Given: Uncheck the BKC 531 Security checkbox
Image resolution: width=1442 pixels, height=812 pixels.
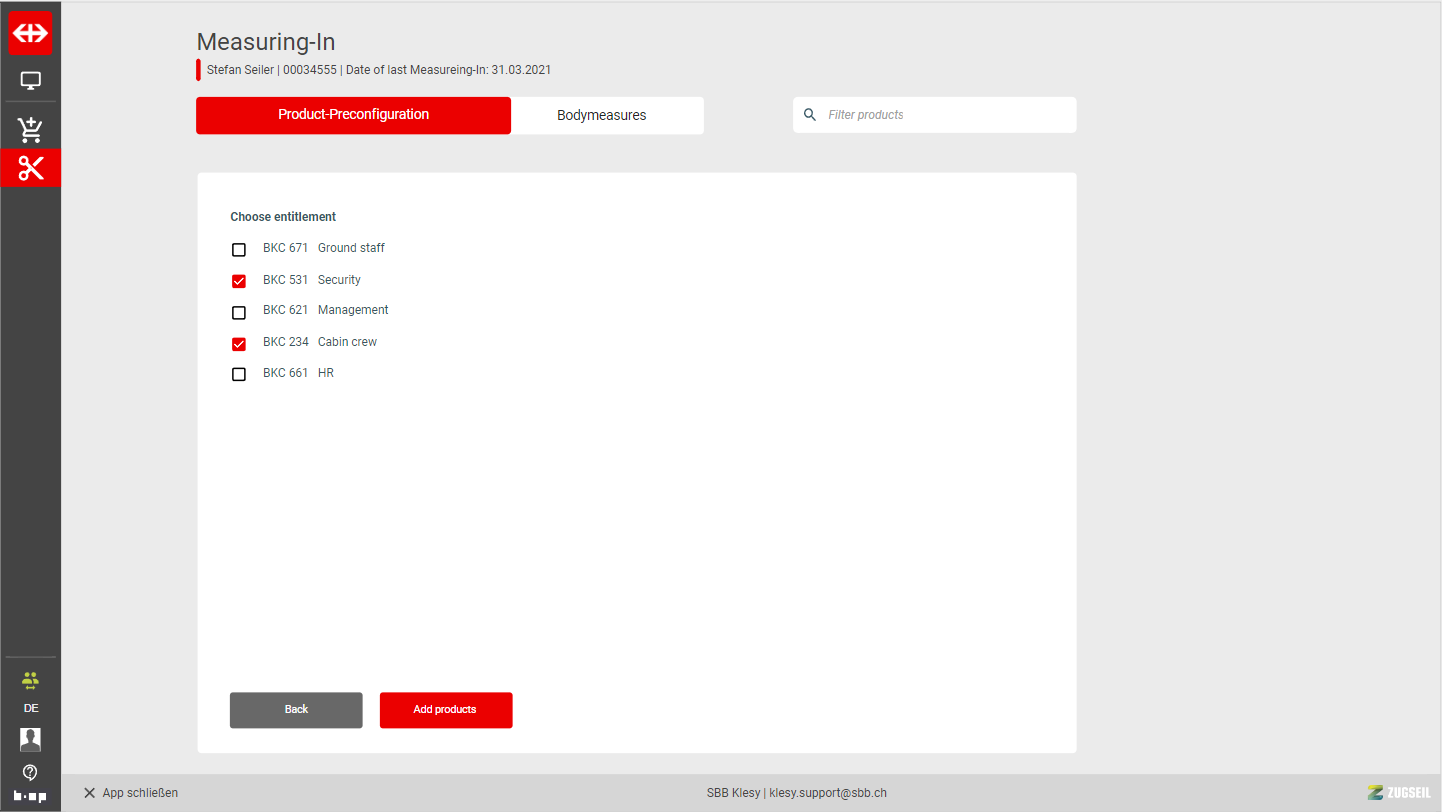Looking at the screenshot, I should coord(239,281).
